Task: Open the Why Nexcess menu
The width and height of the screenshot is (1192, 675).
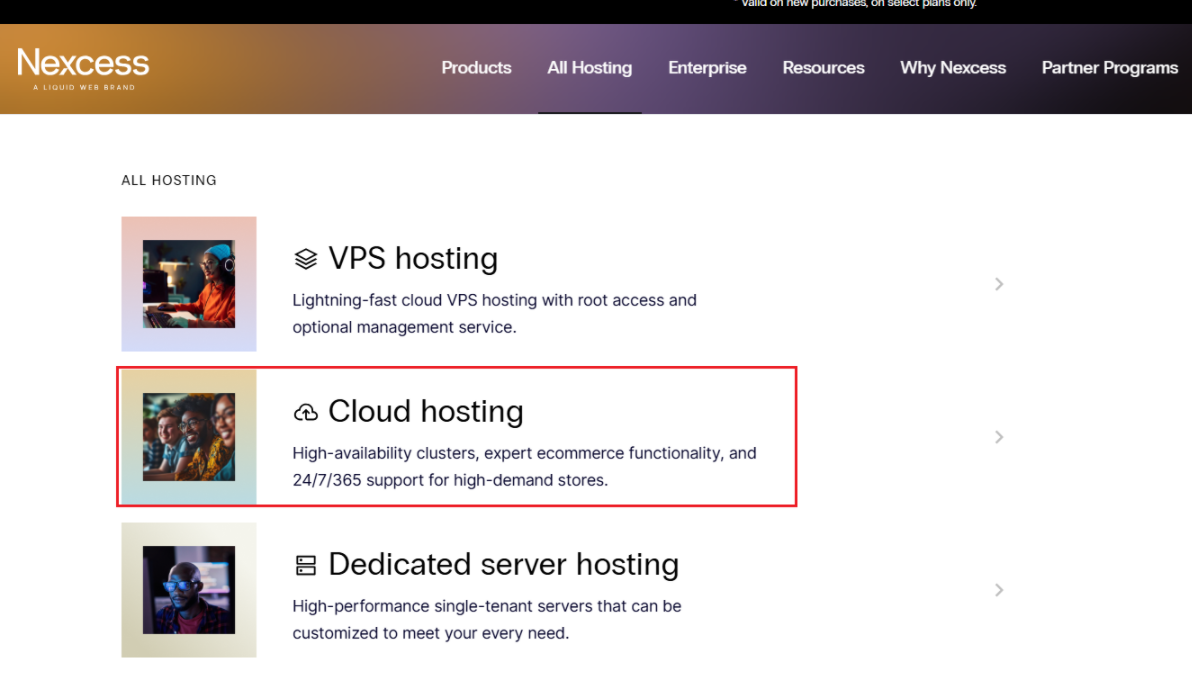Action: point(953,68)
